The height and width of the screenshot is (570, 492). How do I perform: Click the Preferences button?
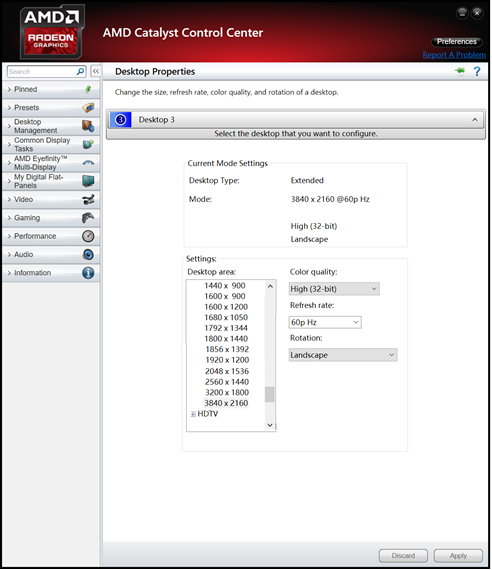(x=457, y=42)
